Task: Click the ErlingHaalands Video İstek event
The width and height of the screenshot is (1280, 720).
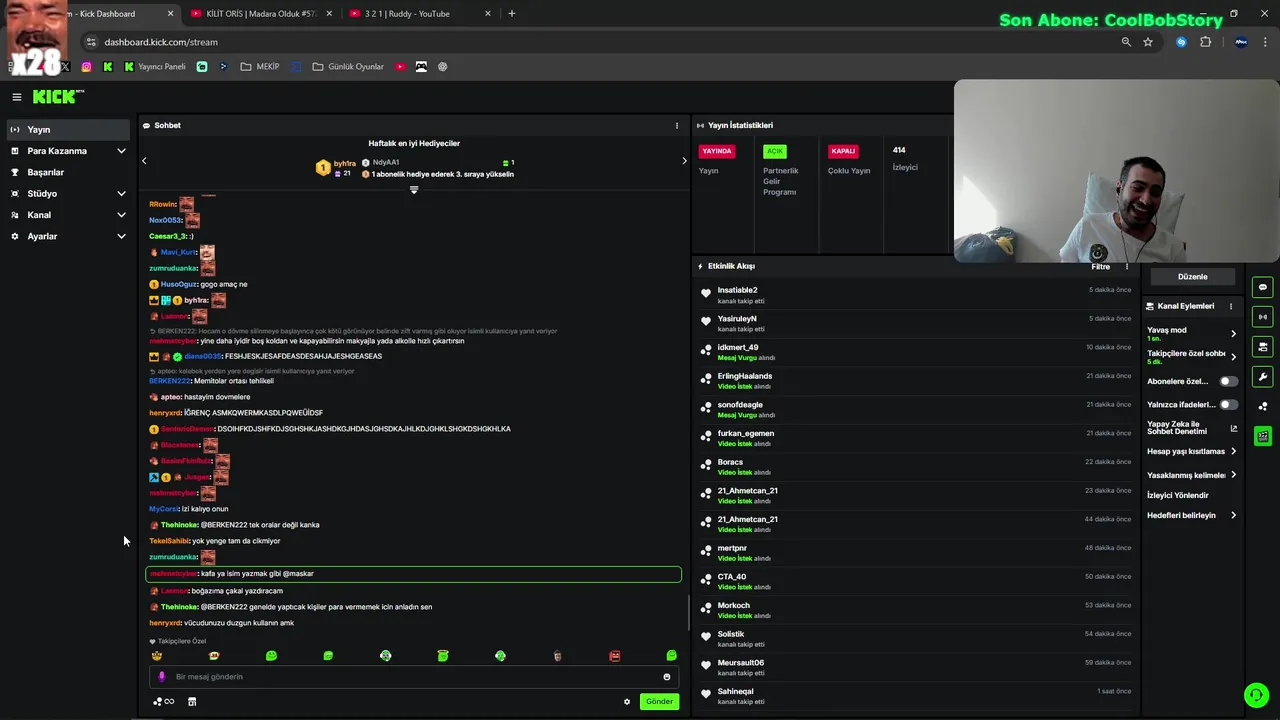Action: tap(916, 381)
